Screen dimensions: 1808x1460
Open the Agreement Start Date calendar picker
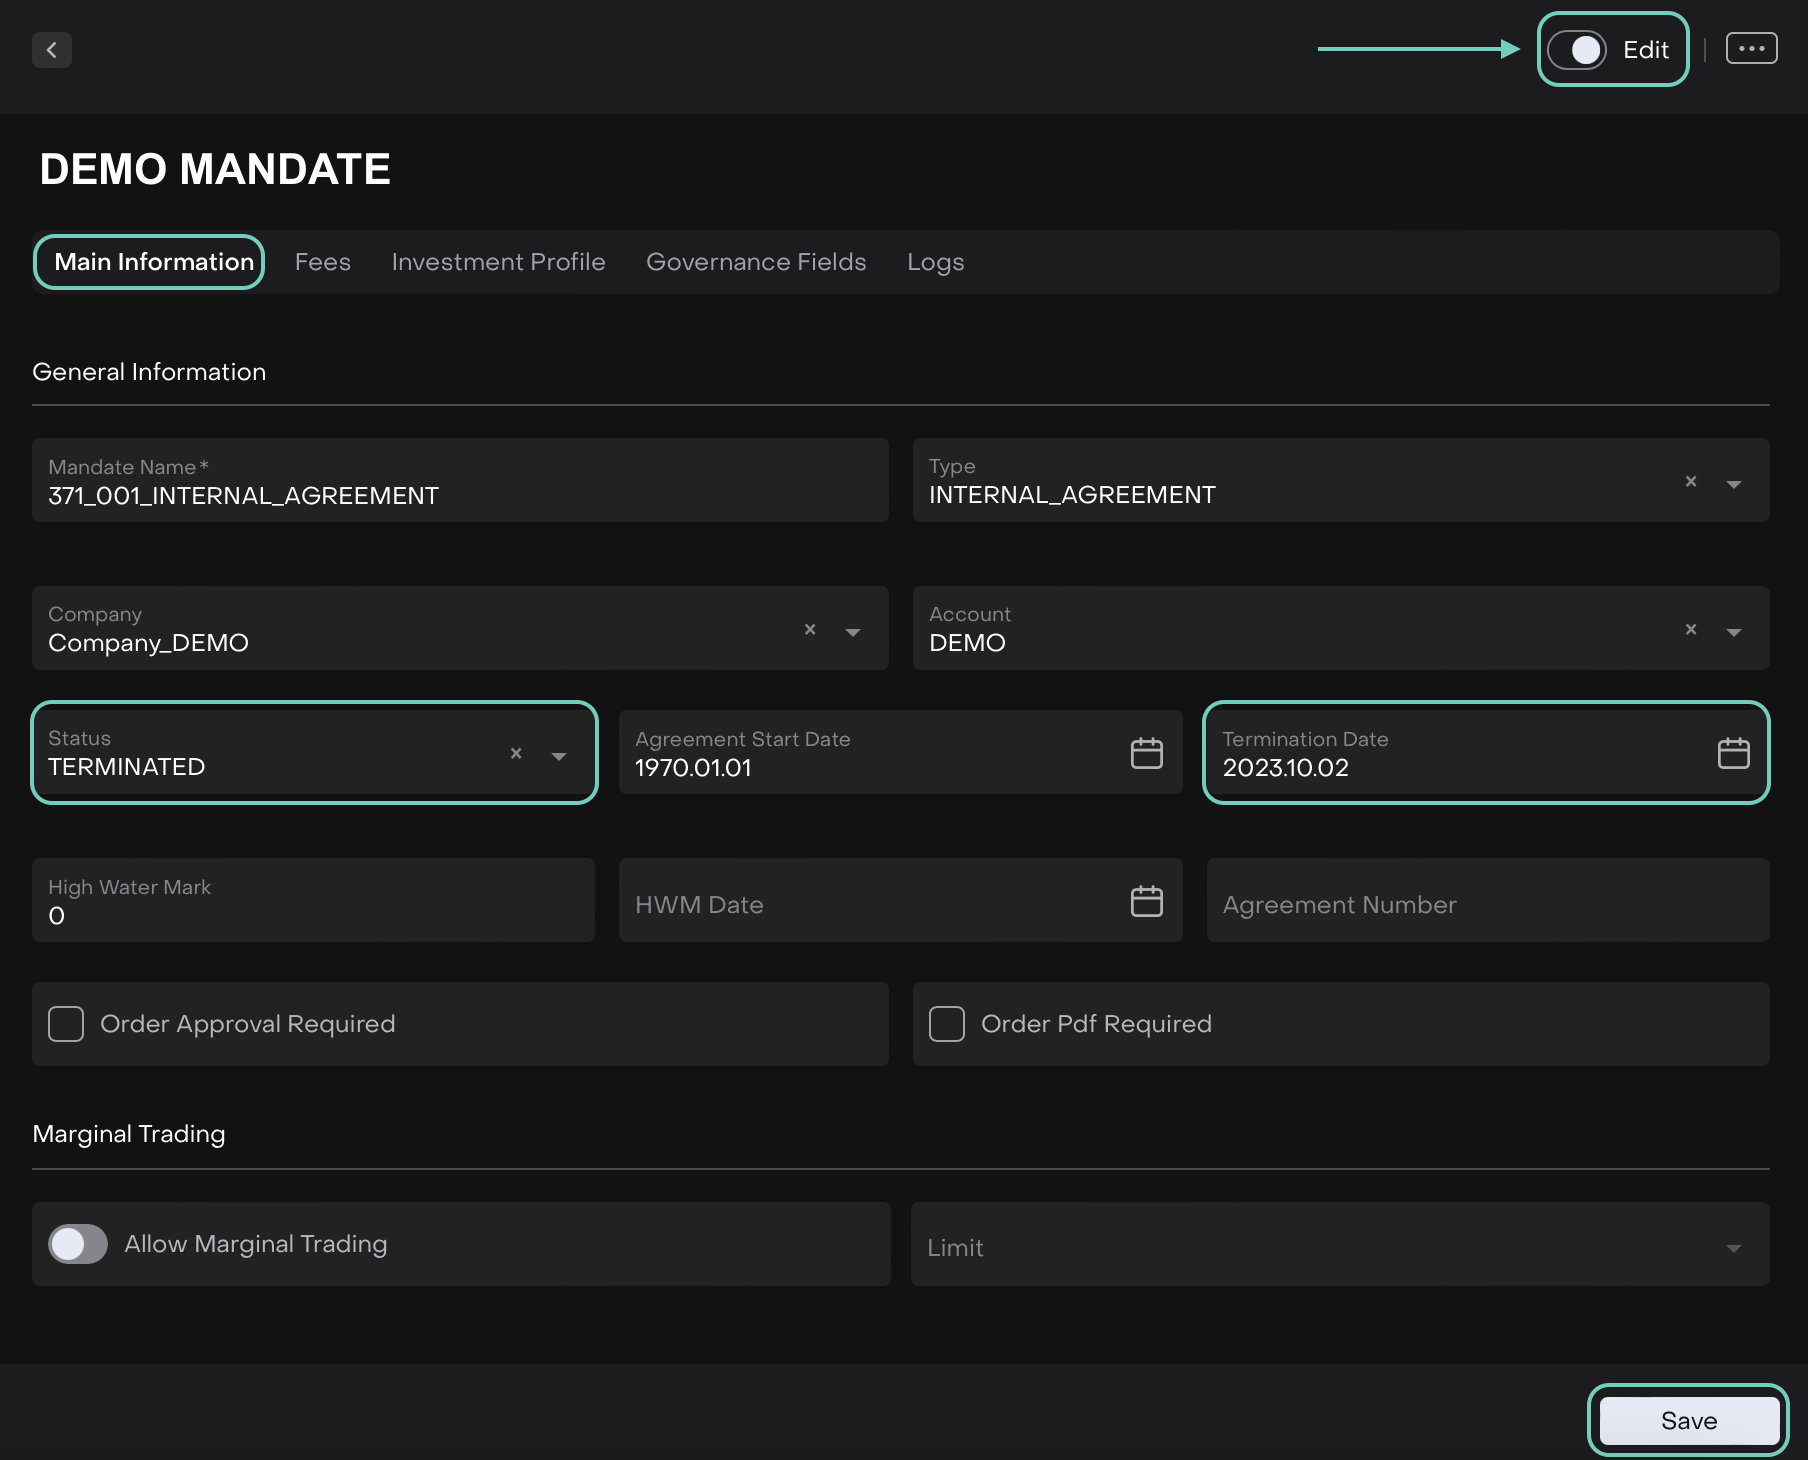pyautogui.click(x=1146, y=753)
